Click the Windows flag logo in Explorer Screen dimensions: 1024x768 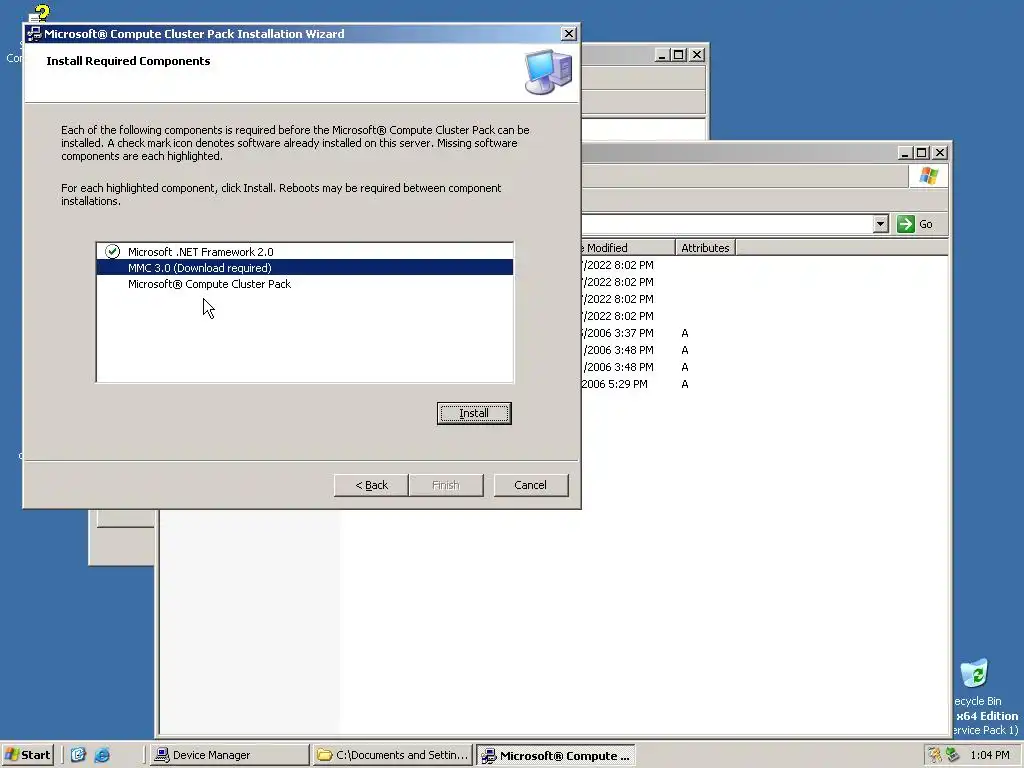click(x=928, y=176)
